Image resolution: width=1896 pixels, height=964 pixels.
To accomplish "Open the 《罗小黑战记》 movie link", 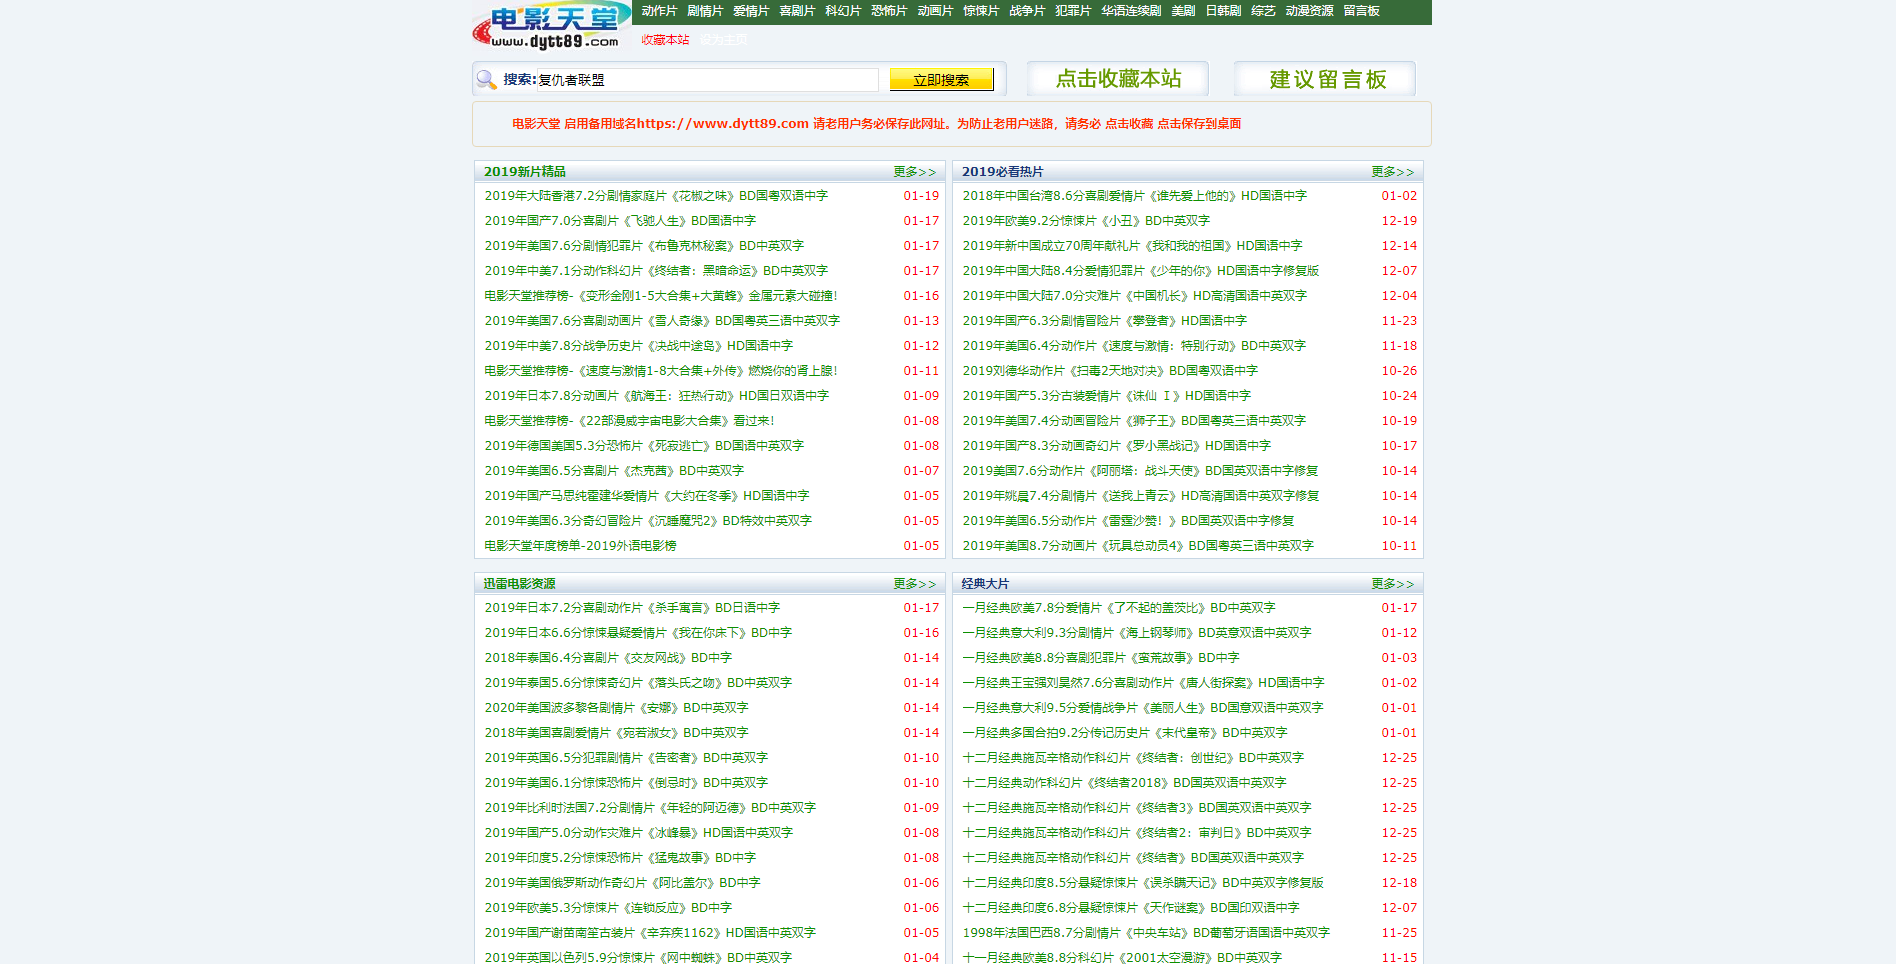I will (x=1116, y=446).
